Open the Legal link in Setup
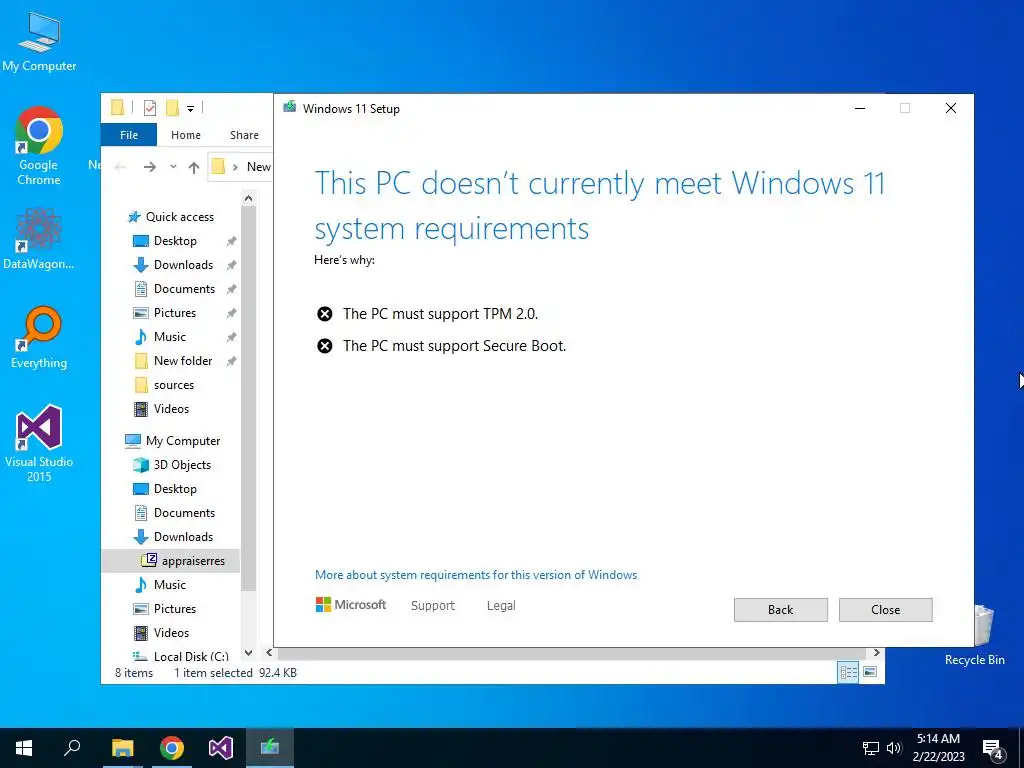Screen dimensions: 1024x768 (501, 605)
